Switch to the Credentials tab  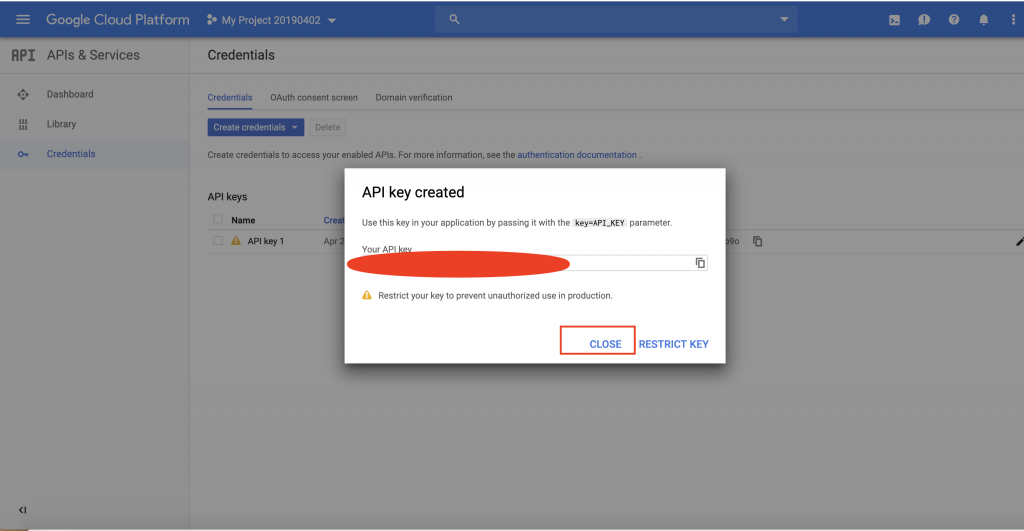pyautogui.click(x=230, y=97)
